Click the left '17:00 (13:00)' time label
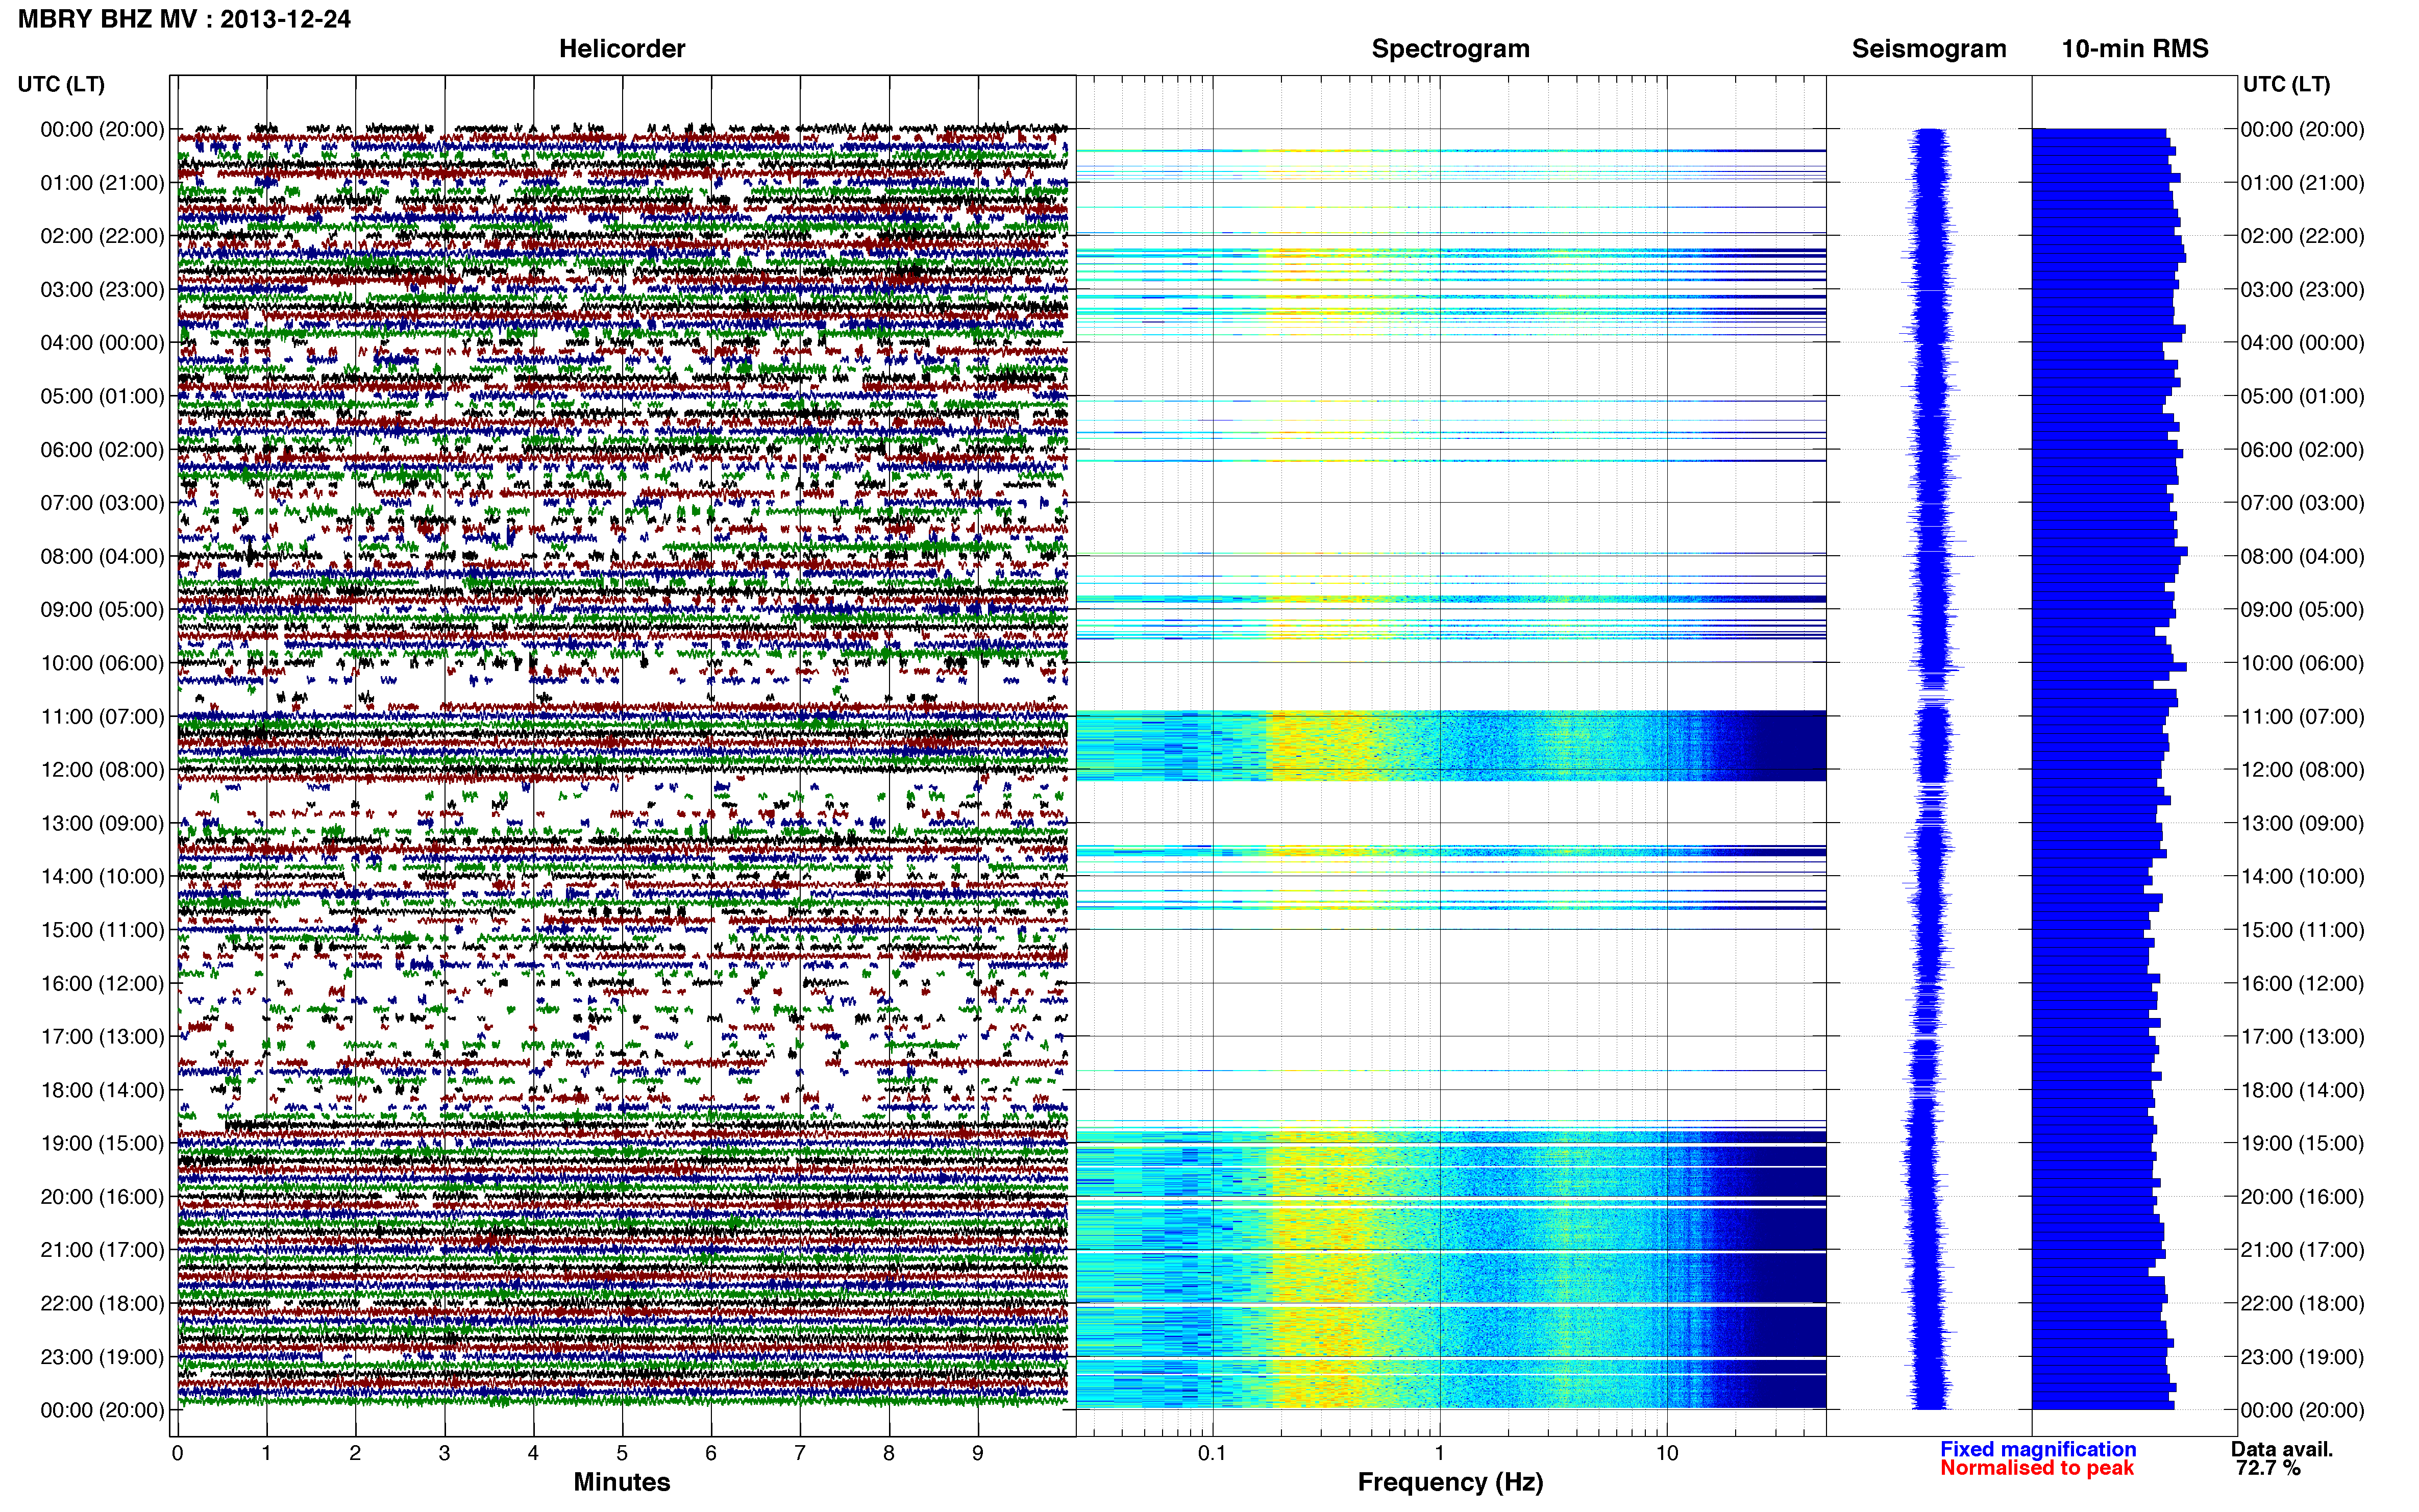This screenshot has width=2419, height=1512. click(102, 1036)
